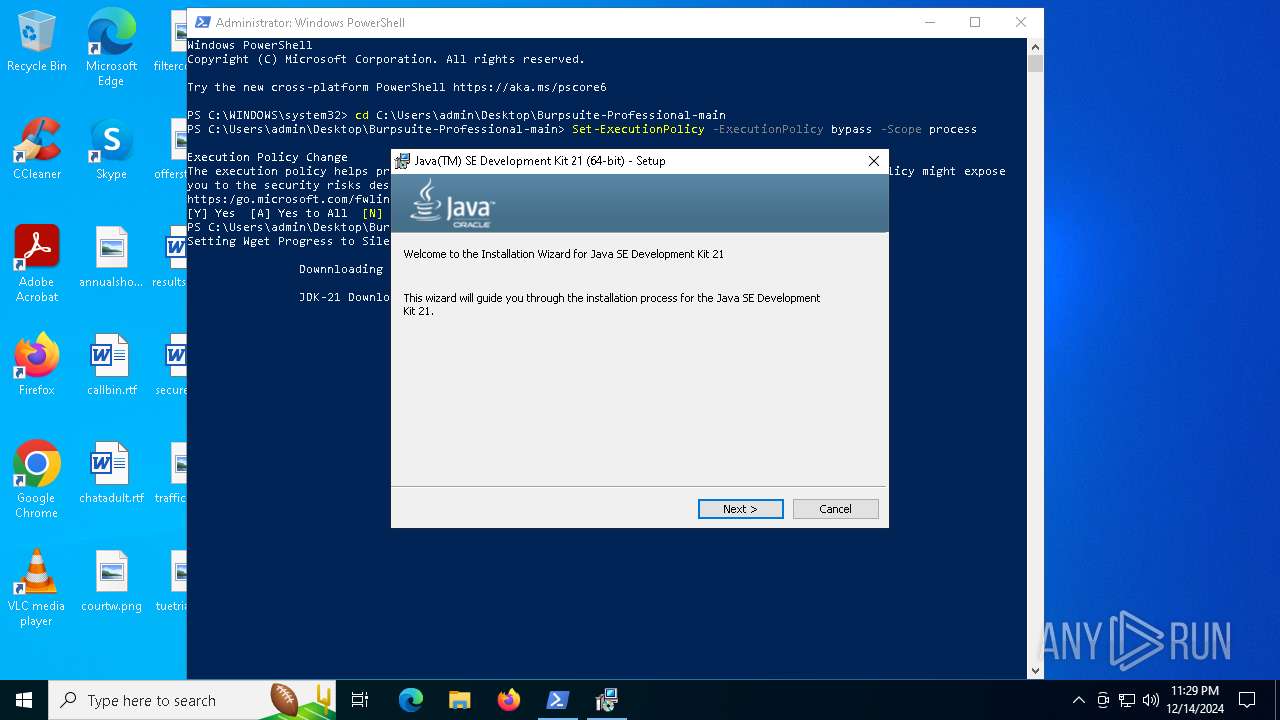
Task: Click Next in the Java setup wizard
Action: [x=740, y=509]
